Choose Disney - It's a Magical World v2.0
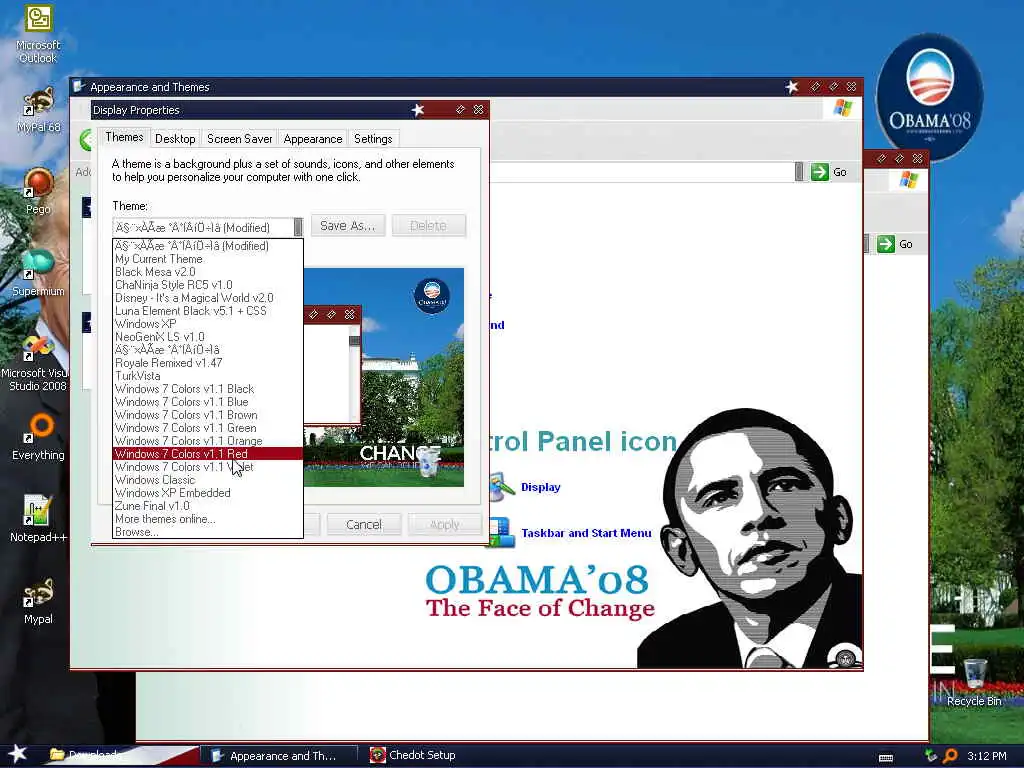Image resolution: width=1024 pixels, height=768 pixels. 208,298
